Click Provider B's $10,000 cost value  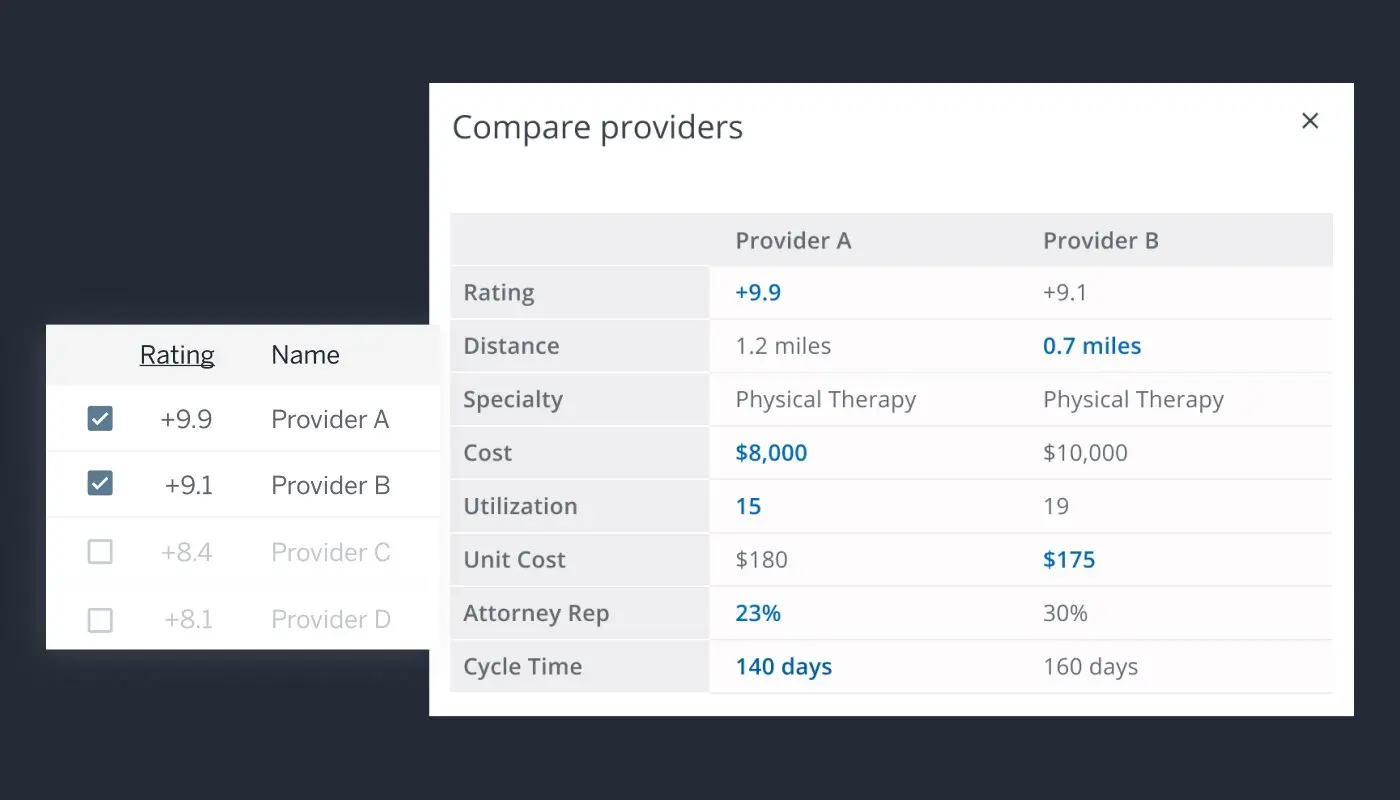pos(1086,452)
